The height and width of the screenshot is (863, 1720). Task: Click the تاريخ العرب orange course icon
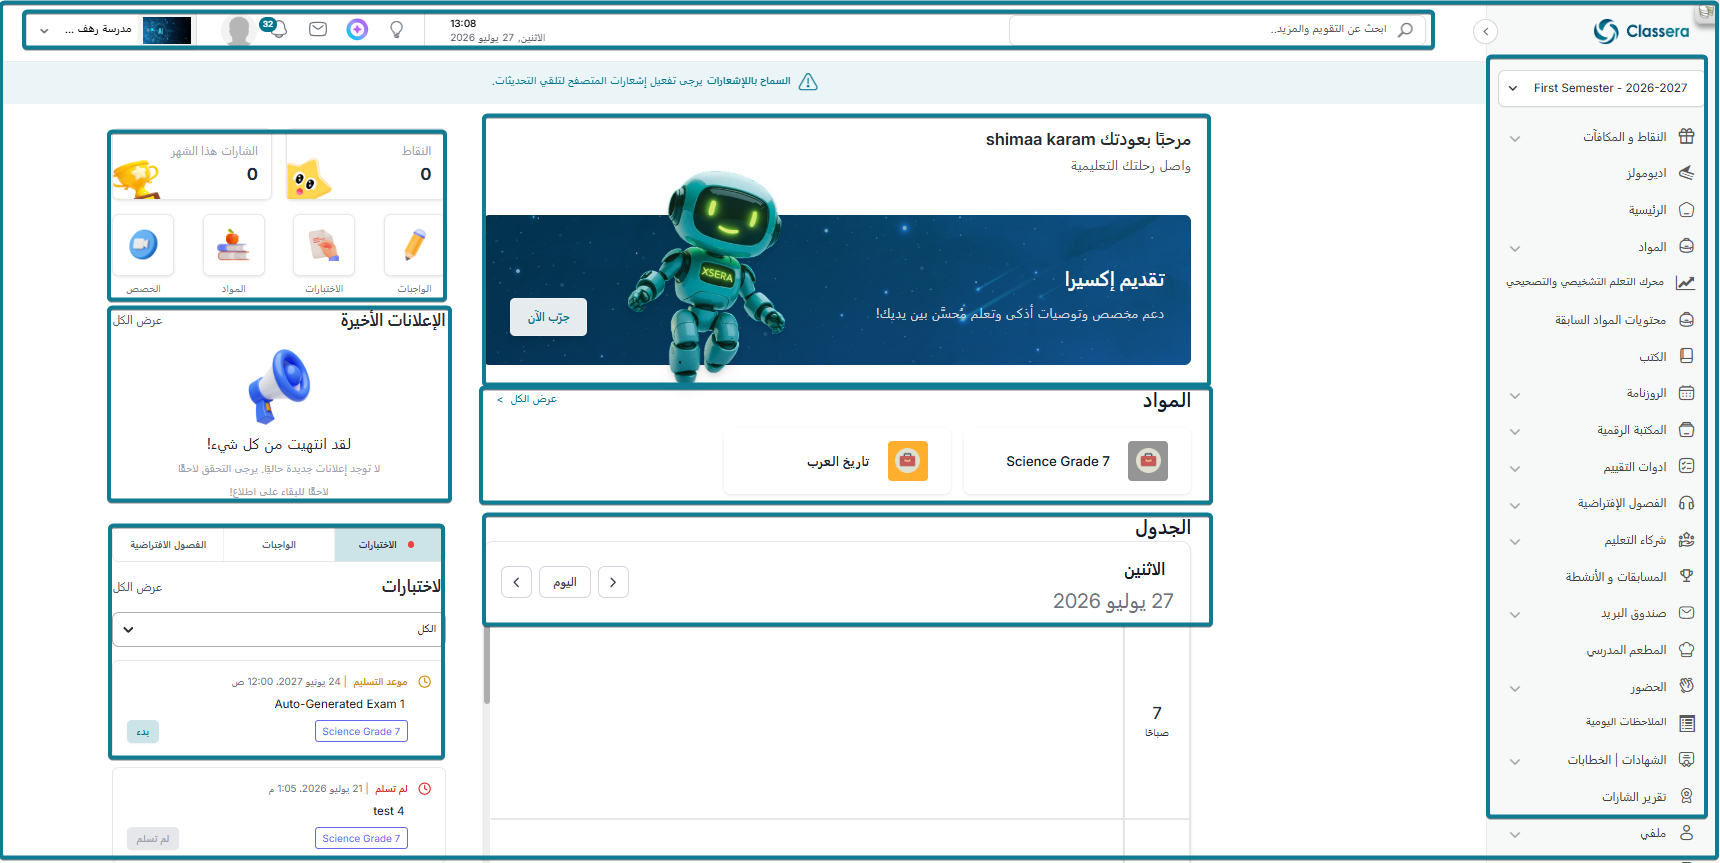908,461
